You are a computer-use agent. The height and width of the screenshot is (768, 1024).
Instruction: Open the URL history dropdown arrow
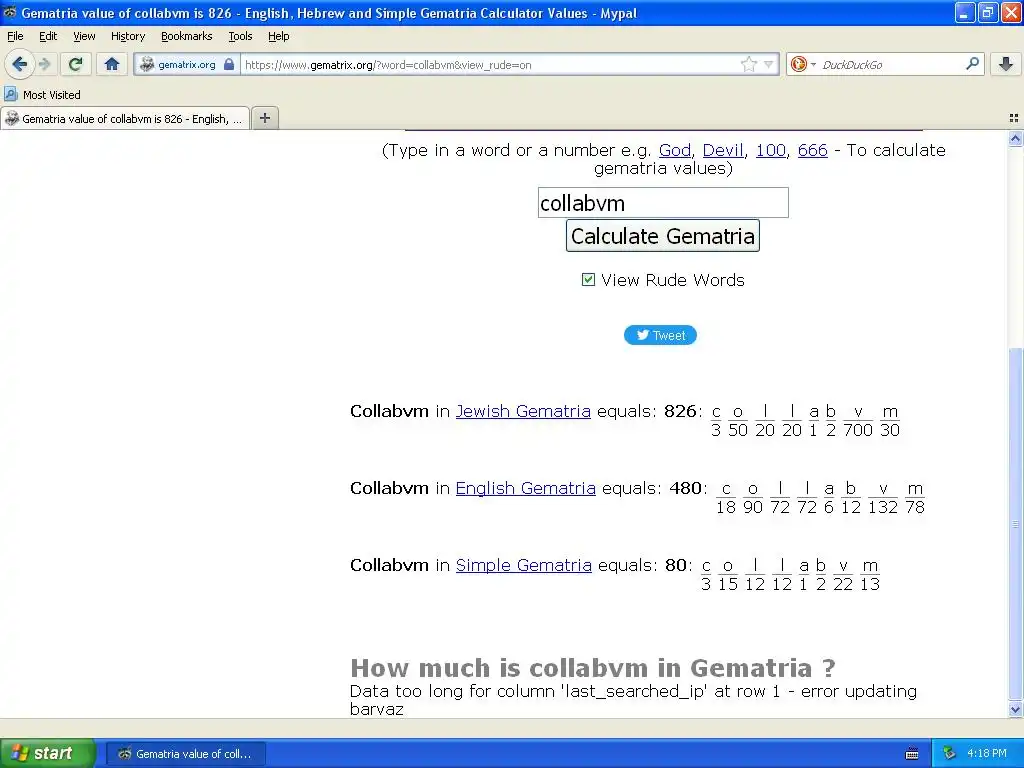coord(769,64)
